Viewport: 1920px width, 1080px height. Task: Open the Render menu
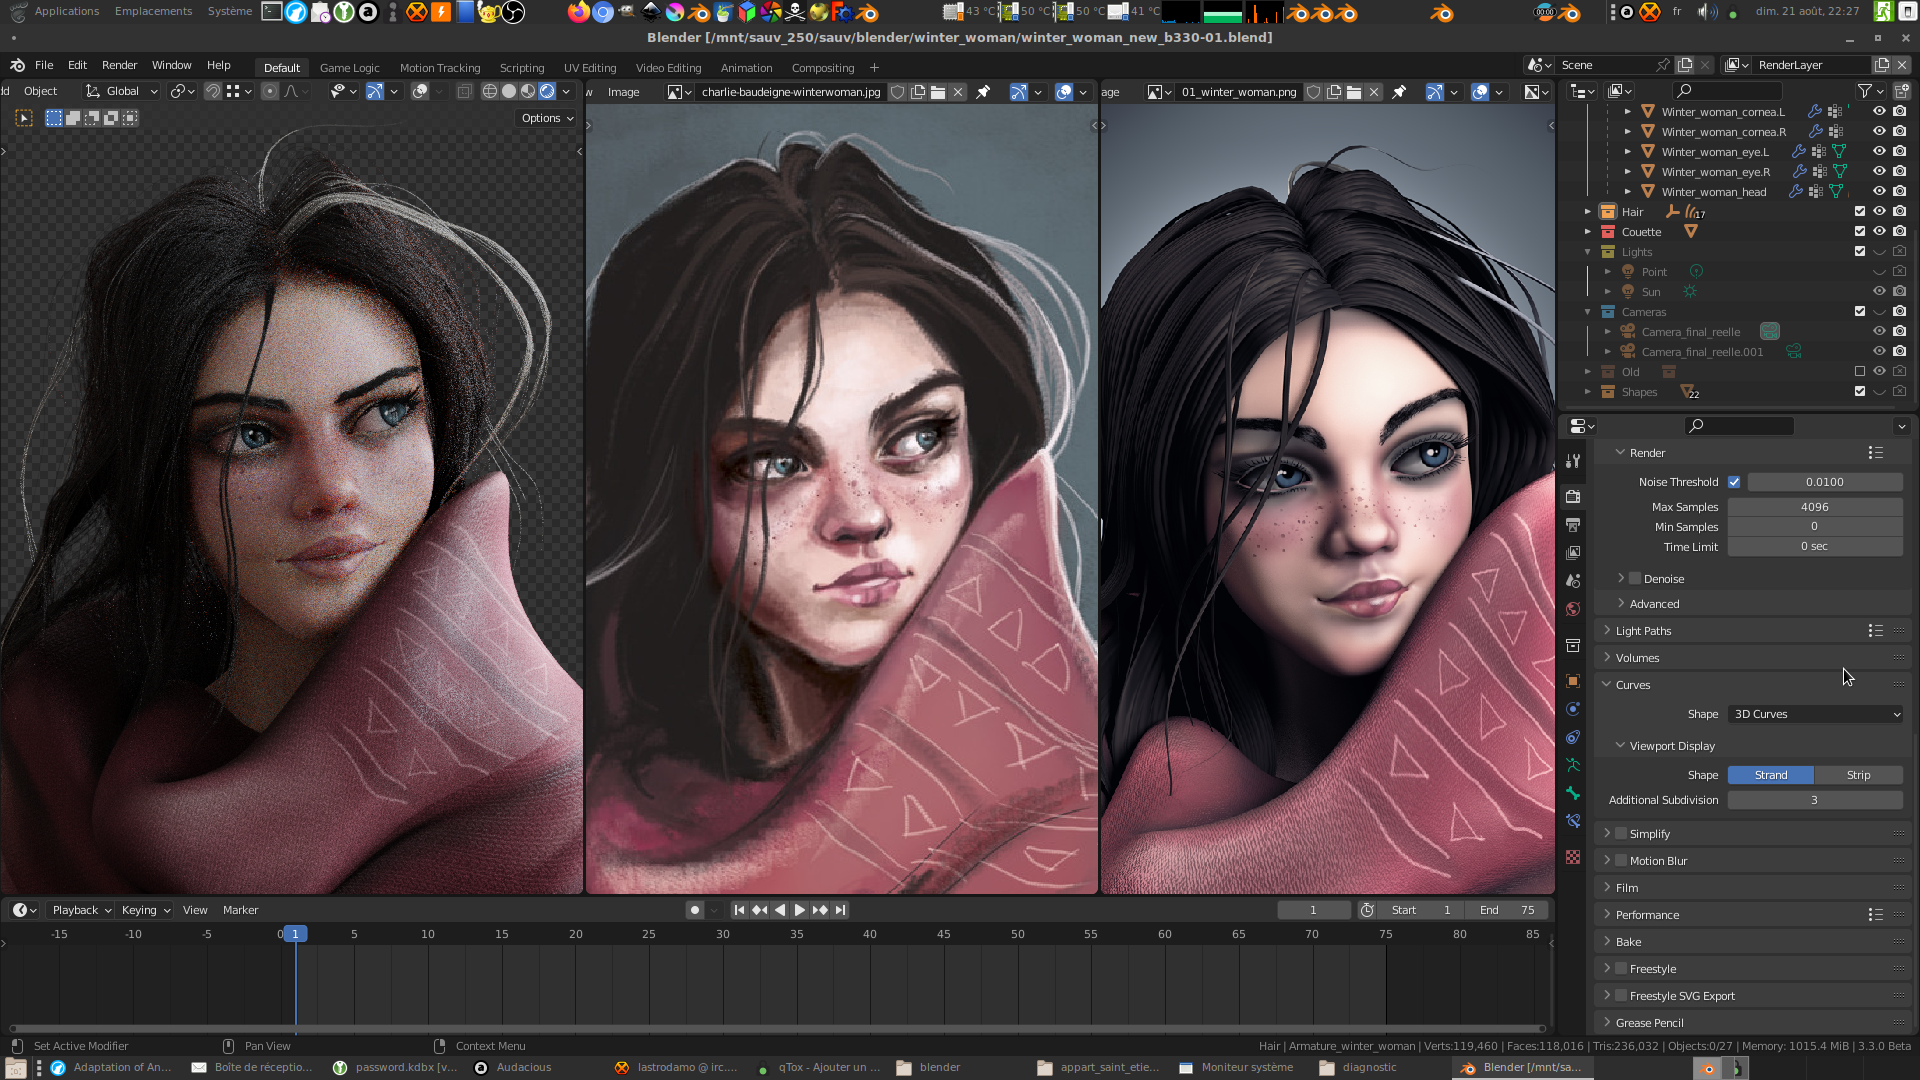119,65
